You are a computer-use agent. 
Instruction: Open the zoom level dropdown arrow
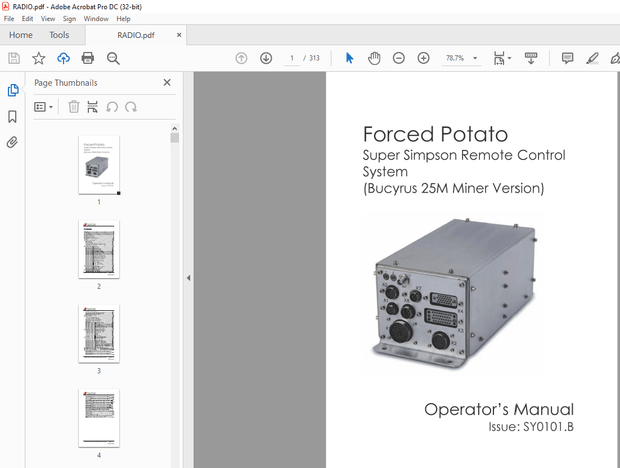(475, 58)
